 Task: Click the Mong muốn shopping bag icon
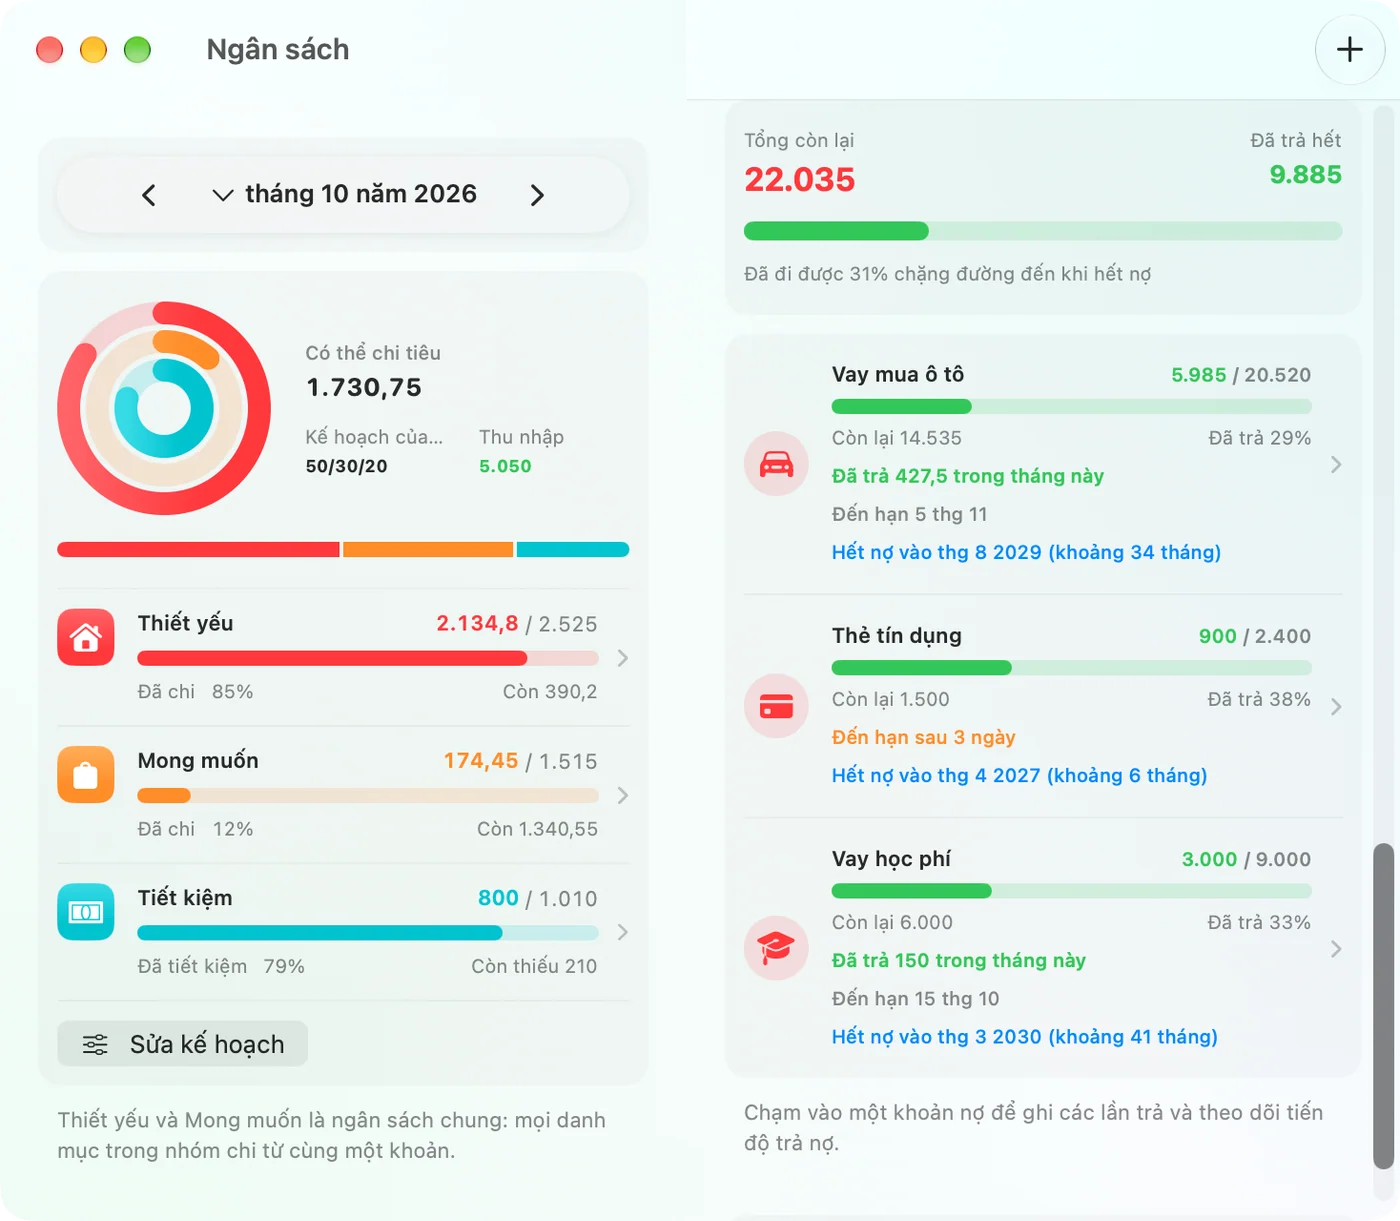pyautogui.click(x=86, y=775)
